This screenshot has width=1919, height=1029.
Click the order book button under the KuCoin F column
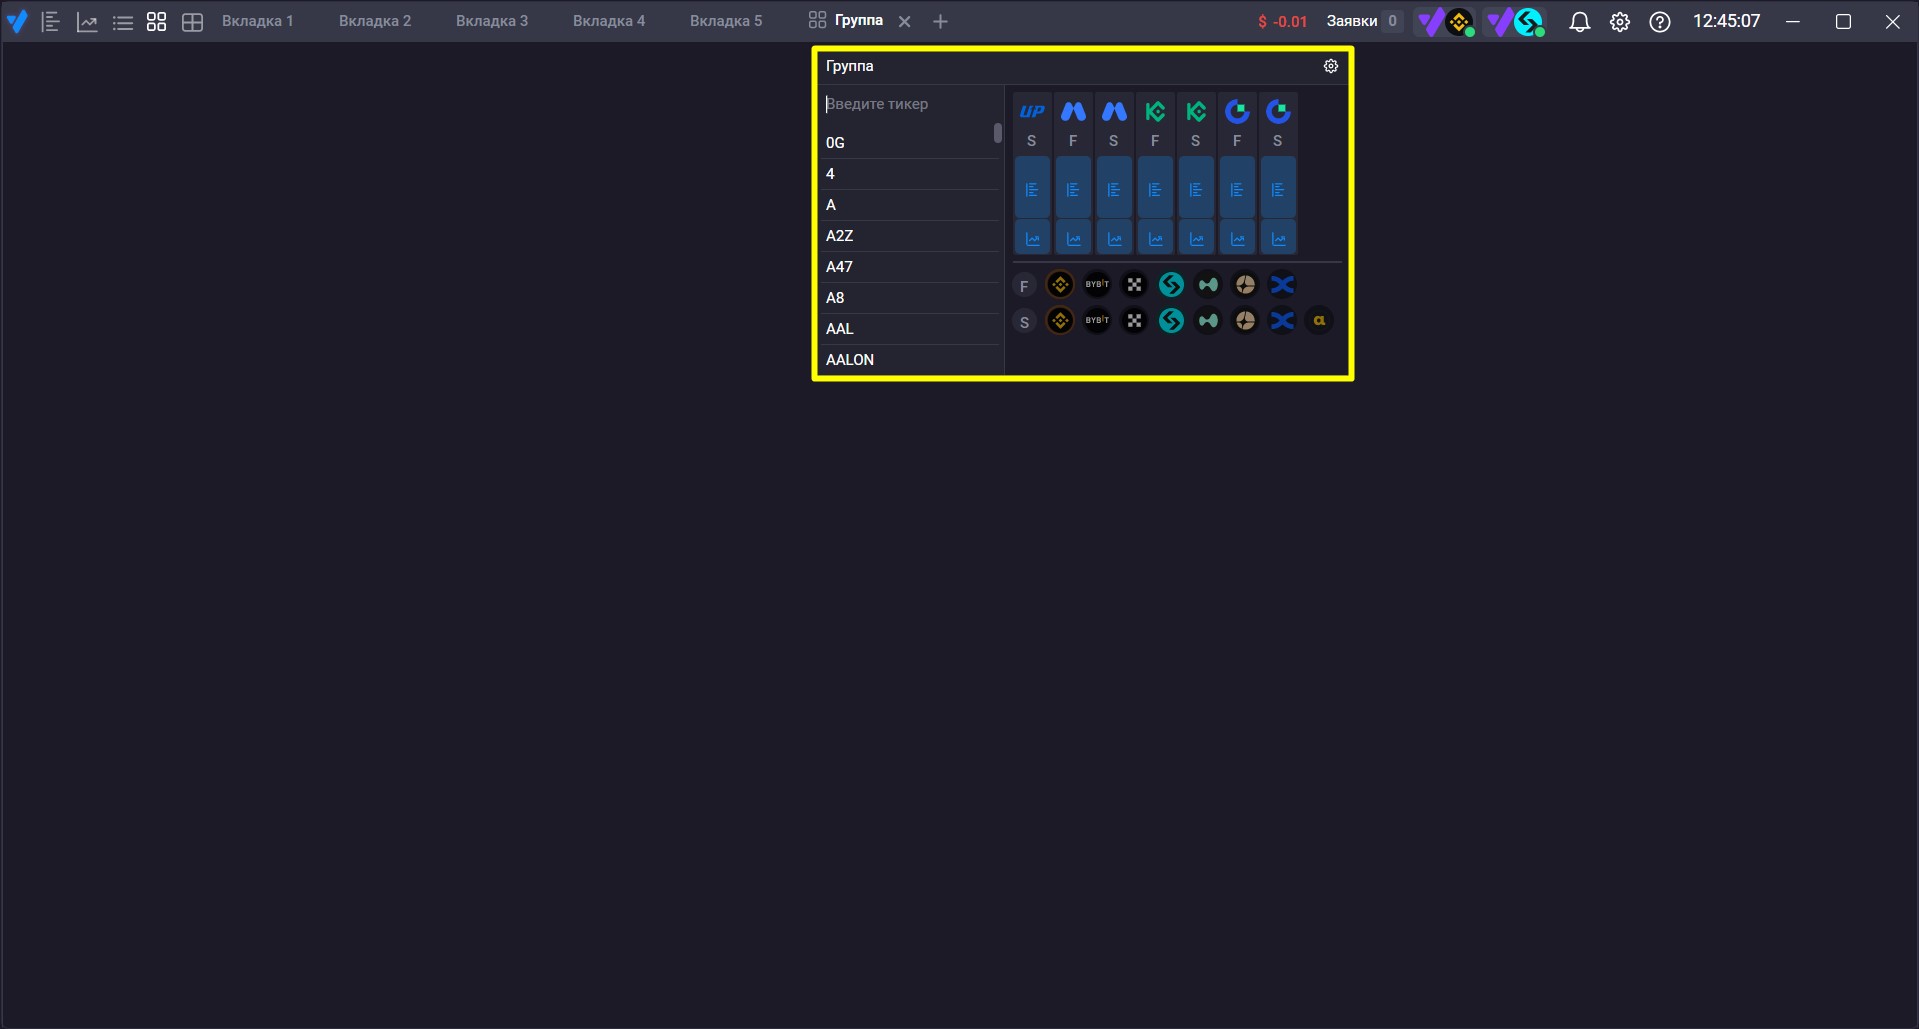pyautogui.click(x=1155, y=188)
